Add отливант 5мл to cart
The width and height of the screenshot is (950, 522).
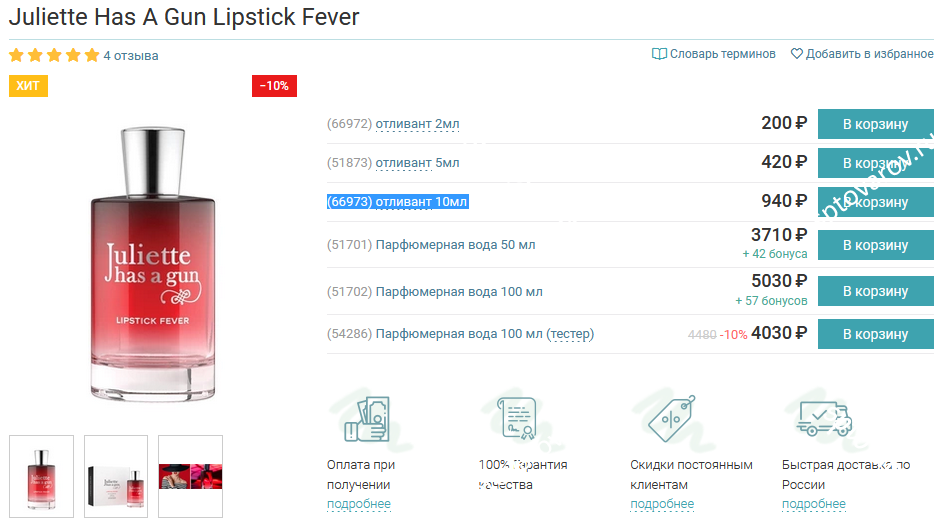tap(875, 163)
